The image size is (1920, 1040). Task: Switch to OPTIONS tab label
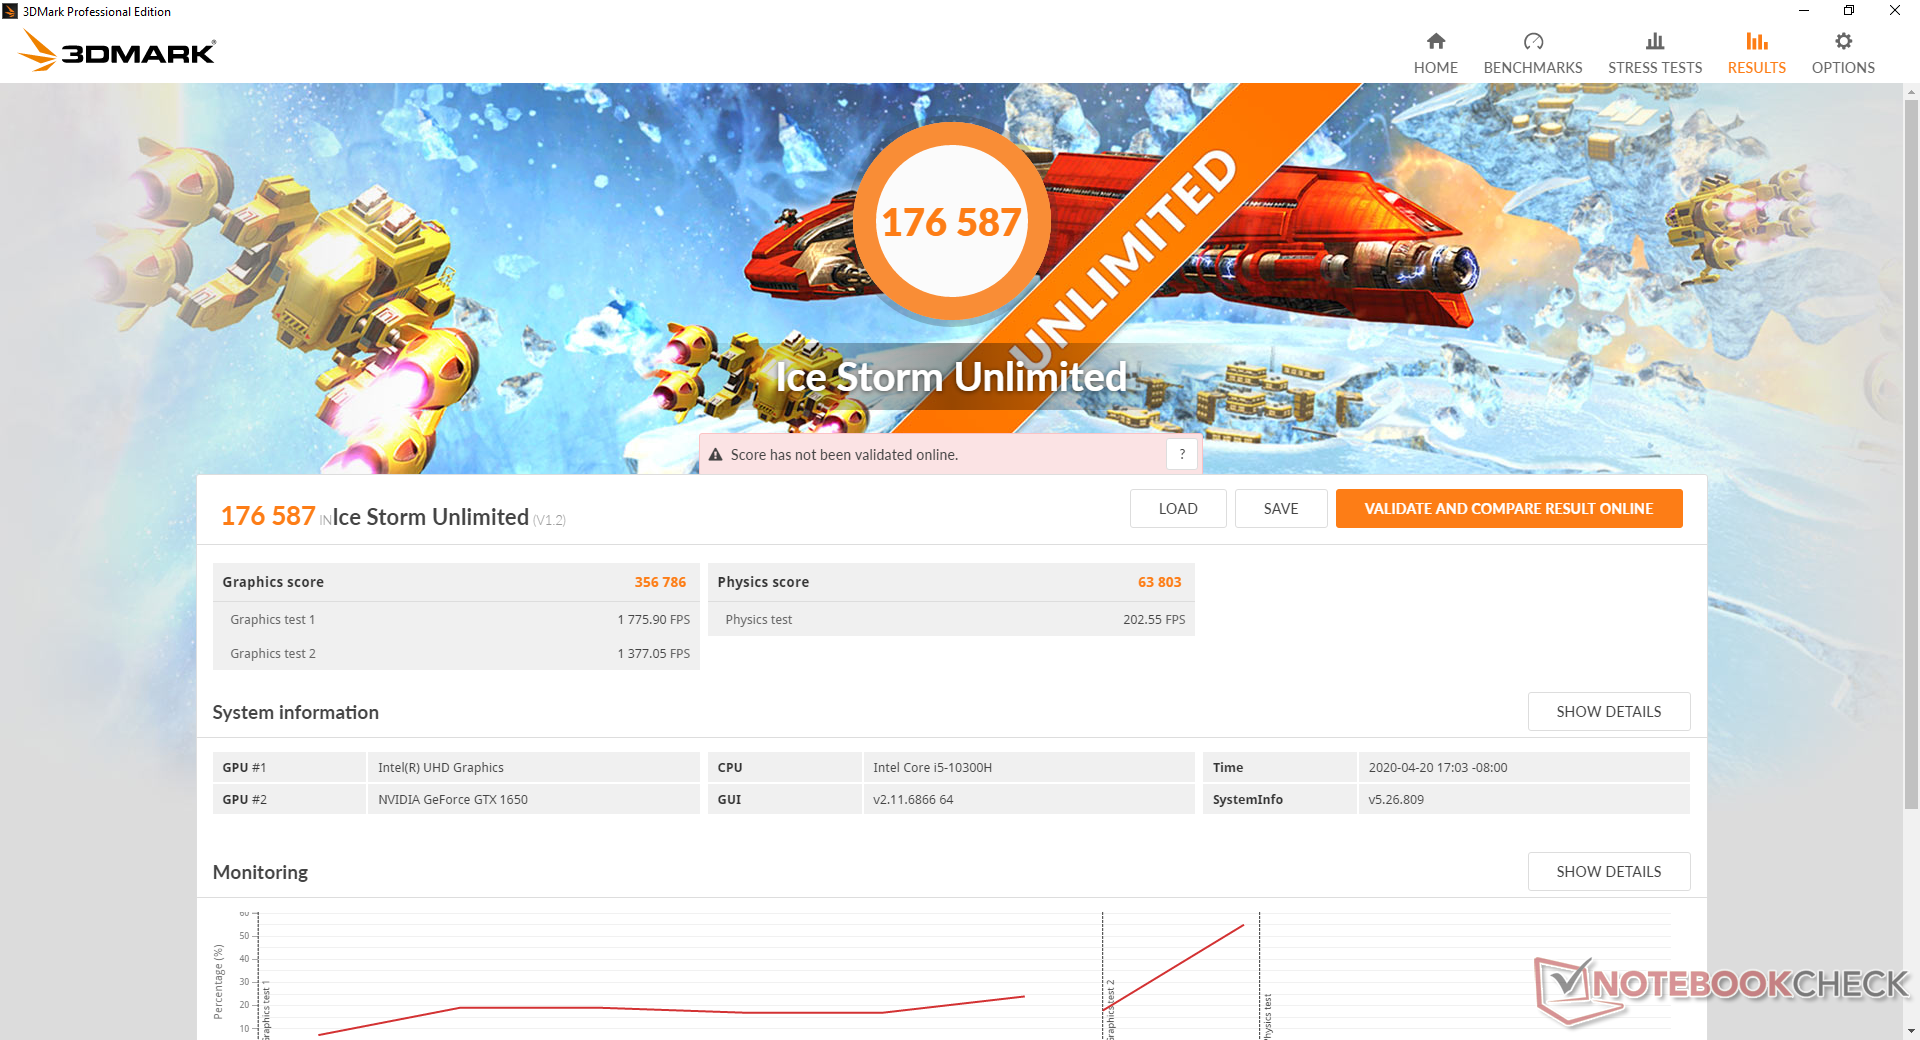[x=1843, y=68]
